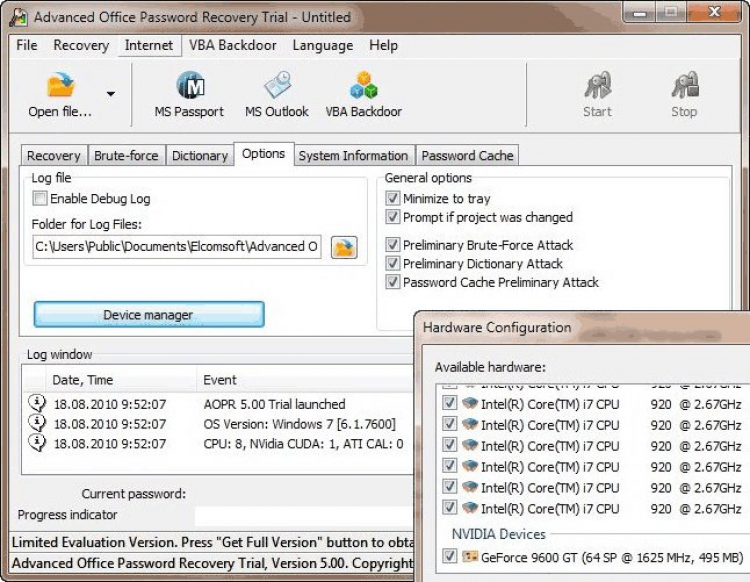Click info icon of AOPR Trial launched entry

(x=37, y=403)
